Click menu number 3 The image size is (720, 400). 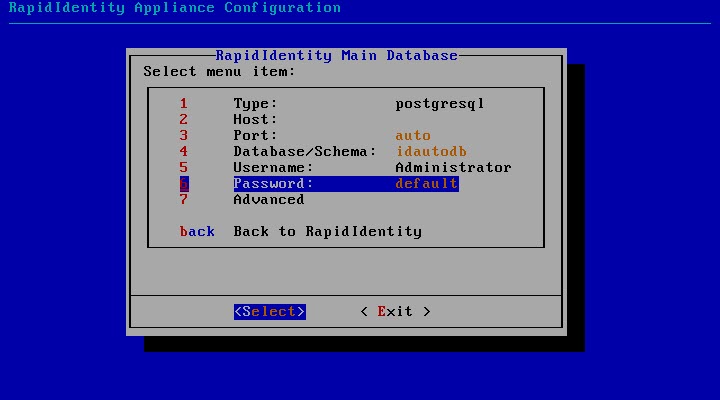tap(184, 135)
